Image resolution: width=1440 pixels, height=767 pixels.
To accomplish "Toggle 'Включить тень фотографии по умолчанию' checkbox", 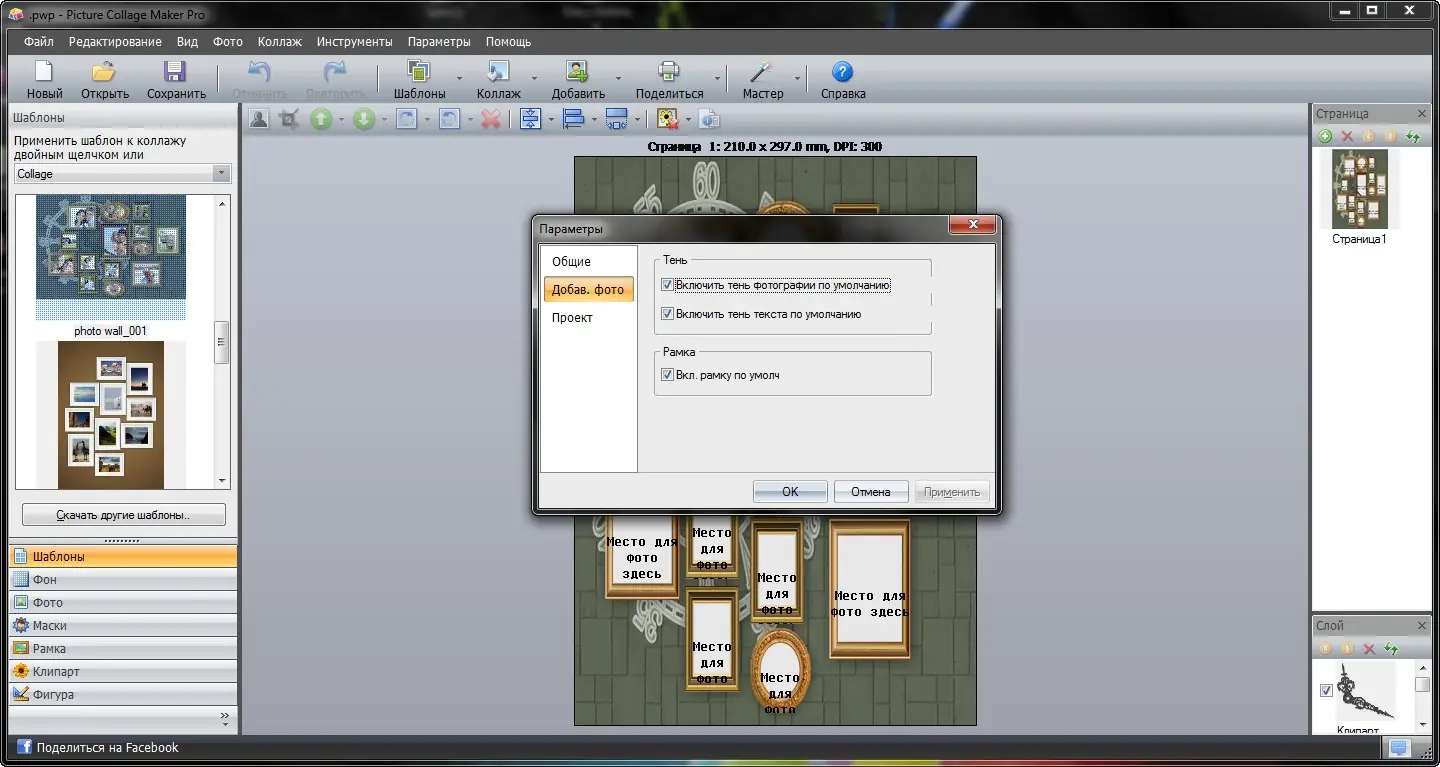I will pos(667,285).
